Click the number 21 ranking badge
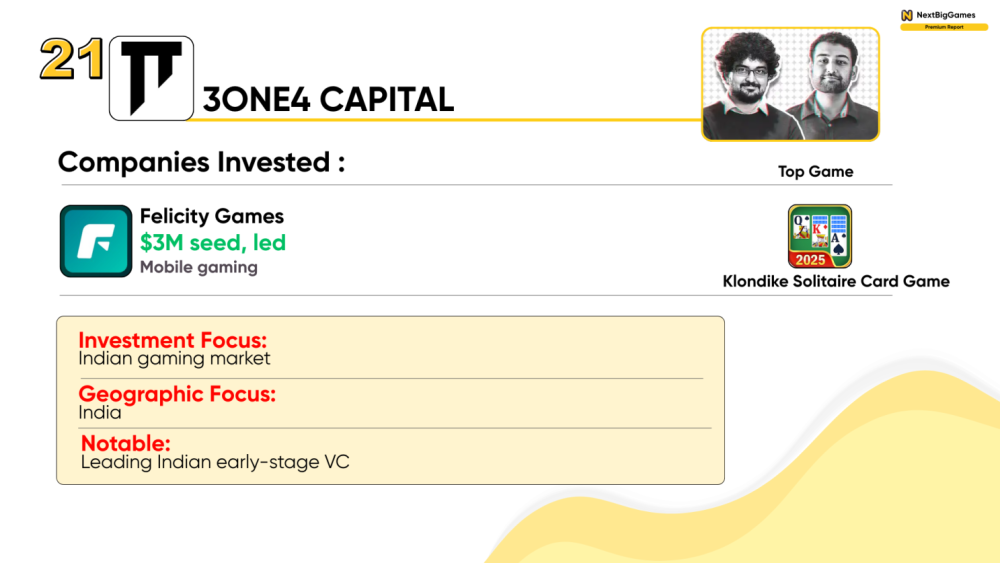This screenshot has width=1000, height=563. (72, 61)
